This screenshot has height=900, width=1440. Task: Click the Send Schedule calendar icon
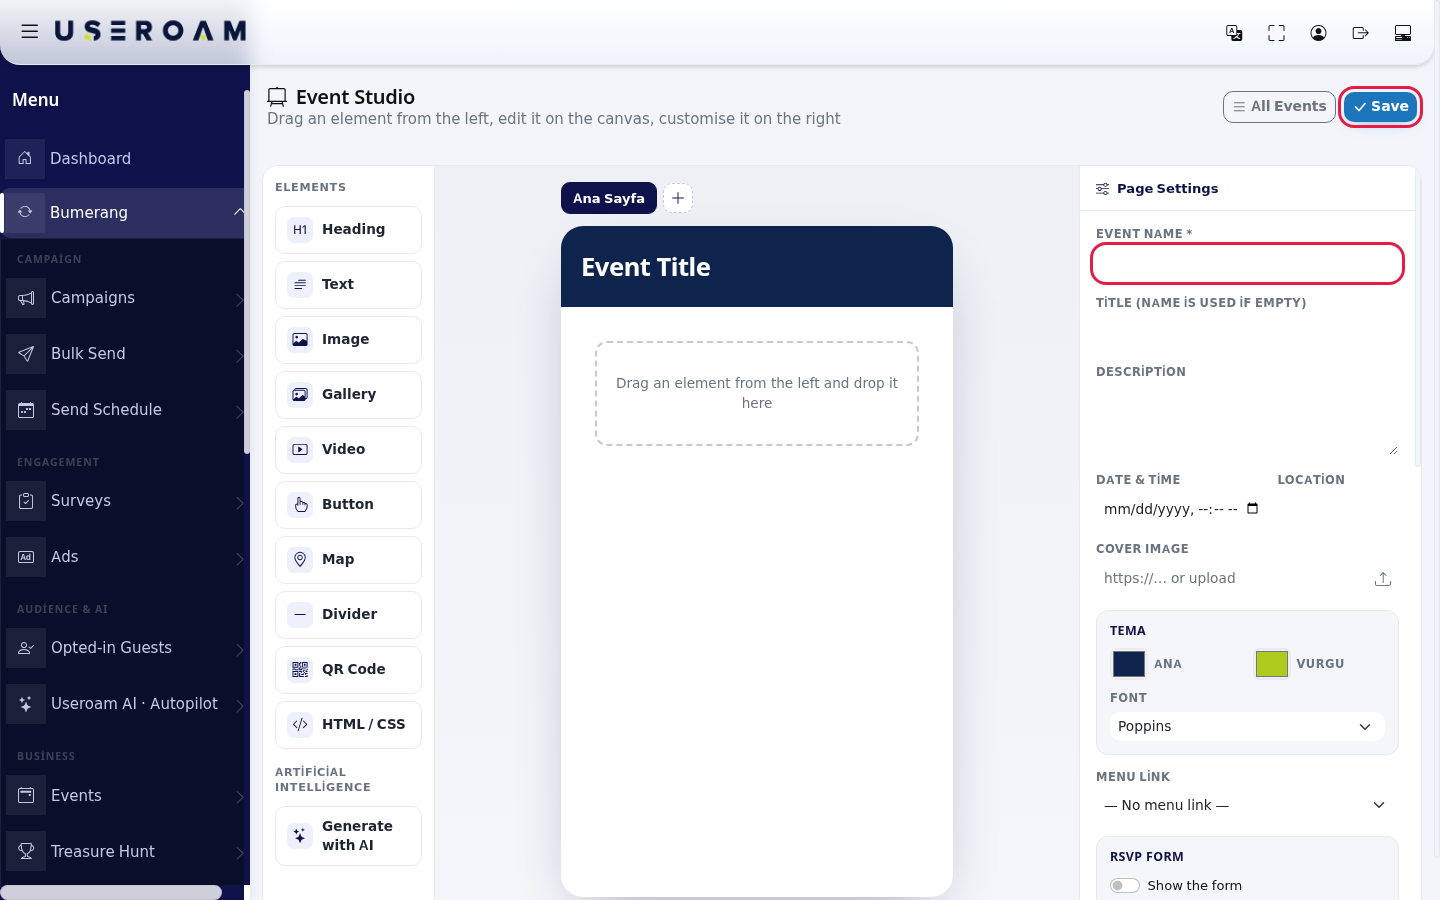(26, 410)
